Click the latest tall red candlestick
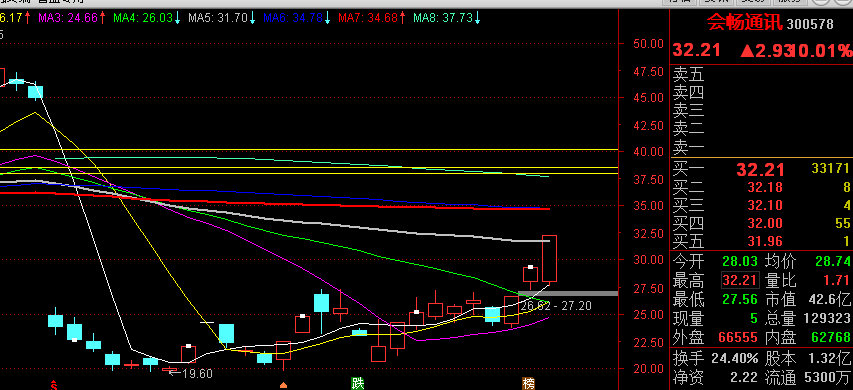 tap(549, 258)
